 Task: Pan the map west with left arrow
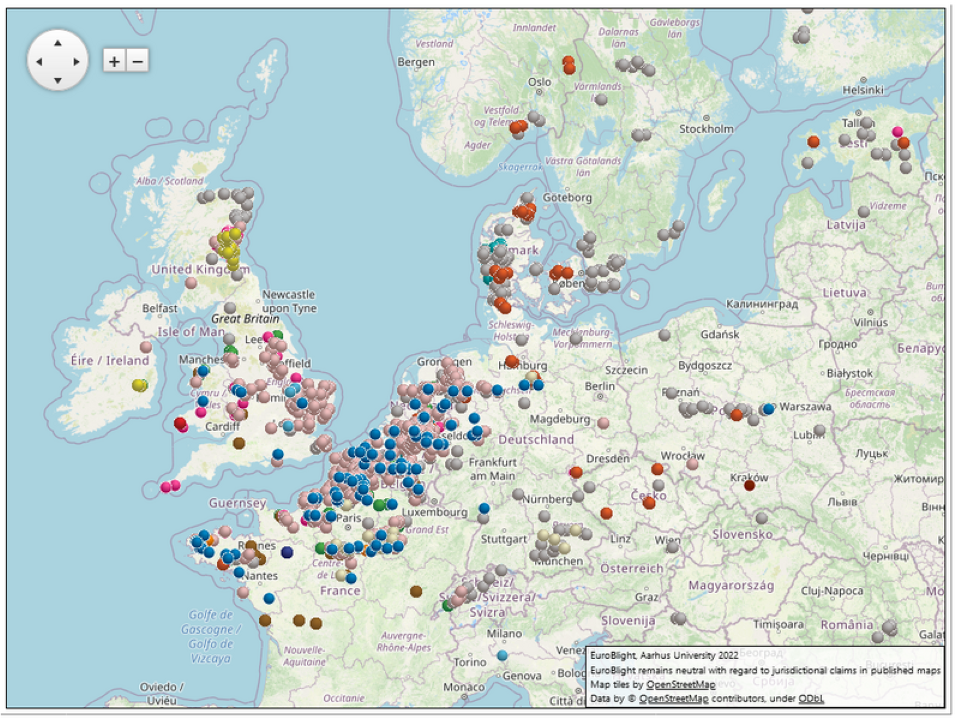[39, 62]
